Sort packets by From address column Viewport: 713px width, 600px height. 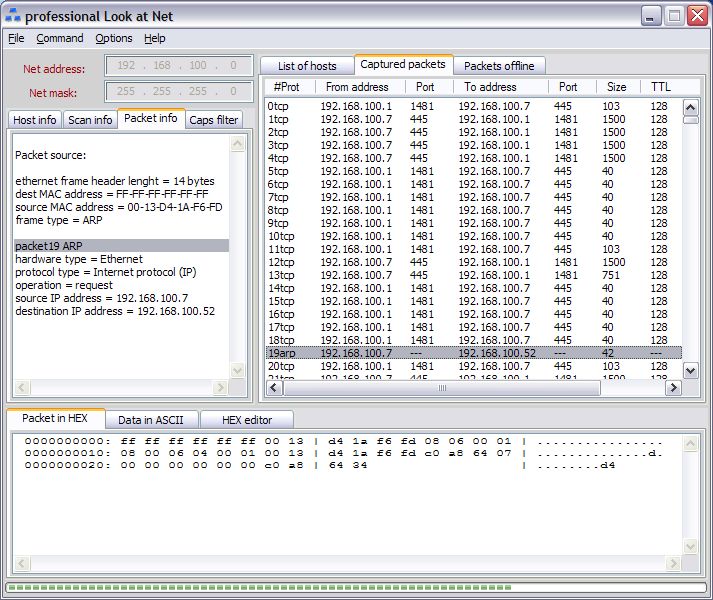pos(357,87)
